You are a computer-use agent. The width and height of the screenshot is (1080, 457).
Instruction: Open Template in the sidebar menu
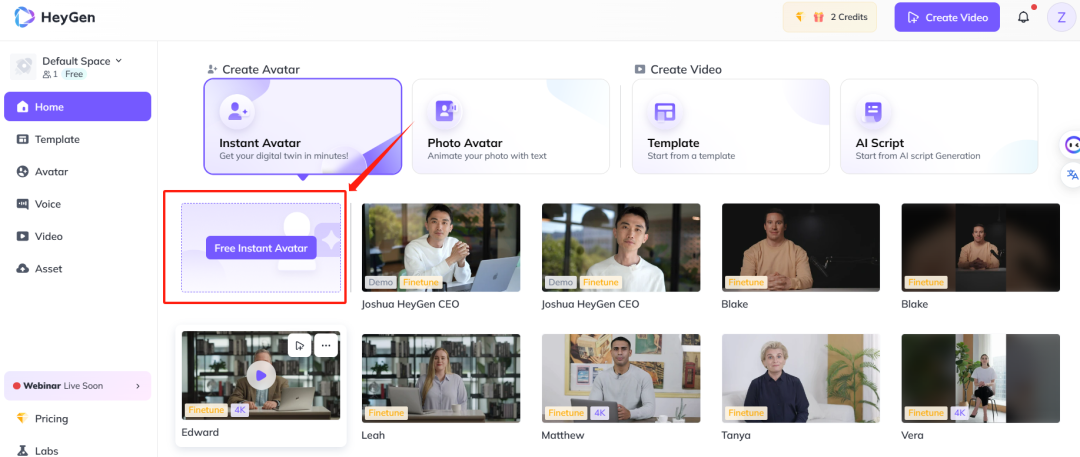(x=77, y=139)
